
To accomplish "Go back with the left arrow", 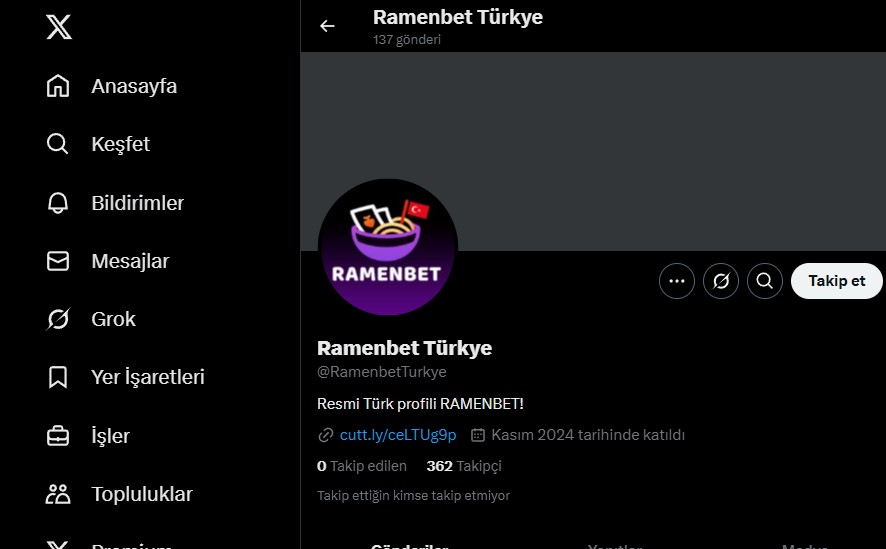I will coord(327,26).
